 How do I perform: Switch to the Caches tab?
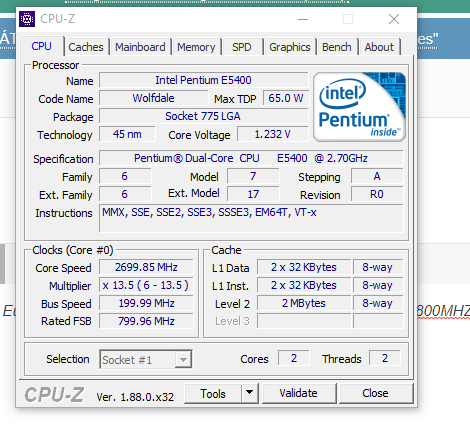tap(86, 47)
